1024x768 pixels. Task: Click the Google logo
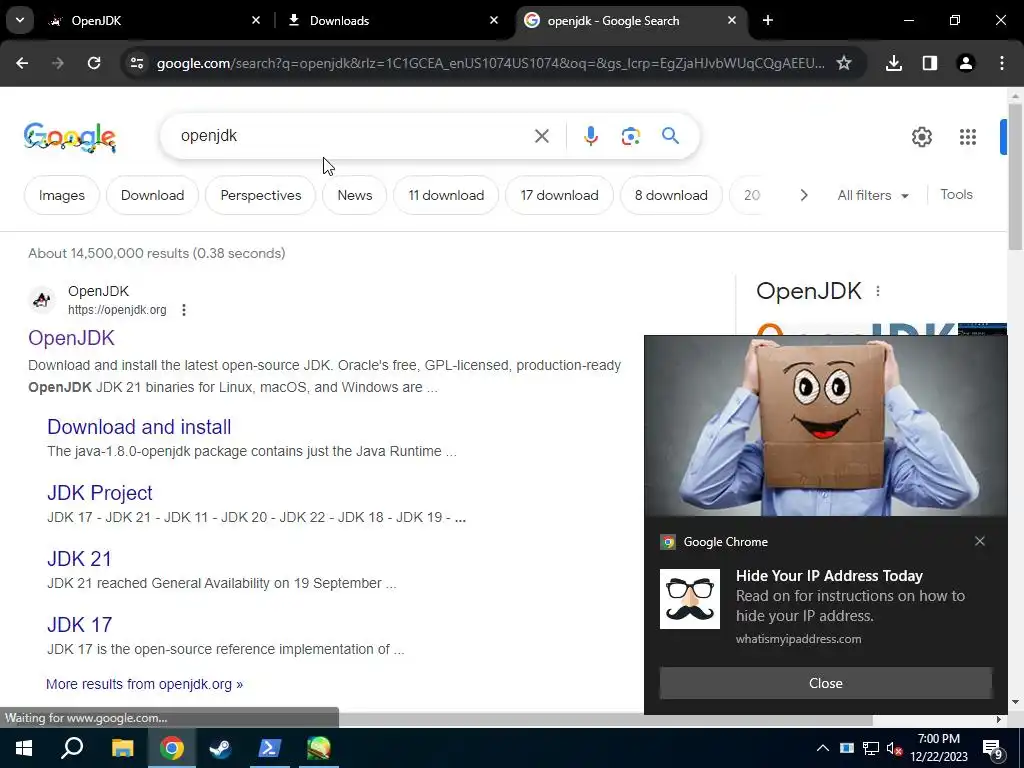pos(70,137)
